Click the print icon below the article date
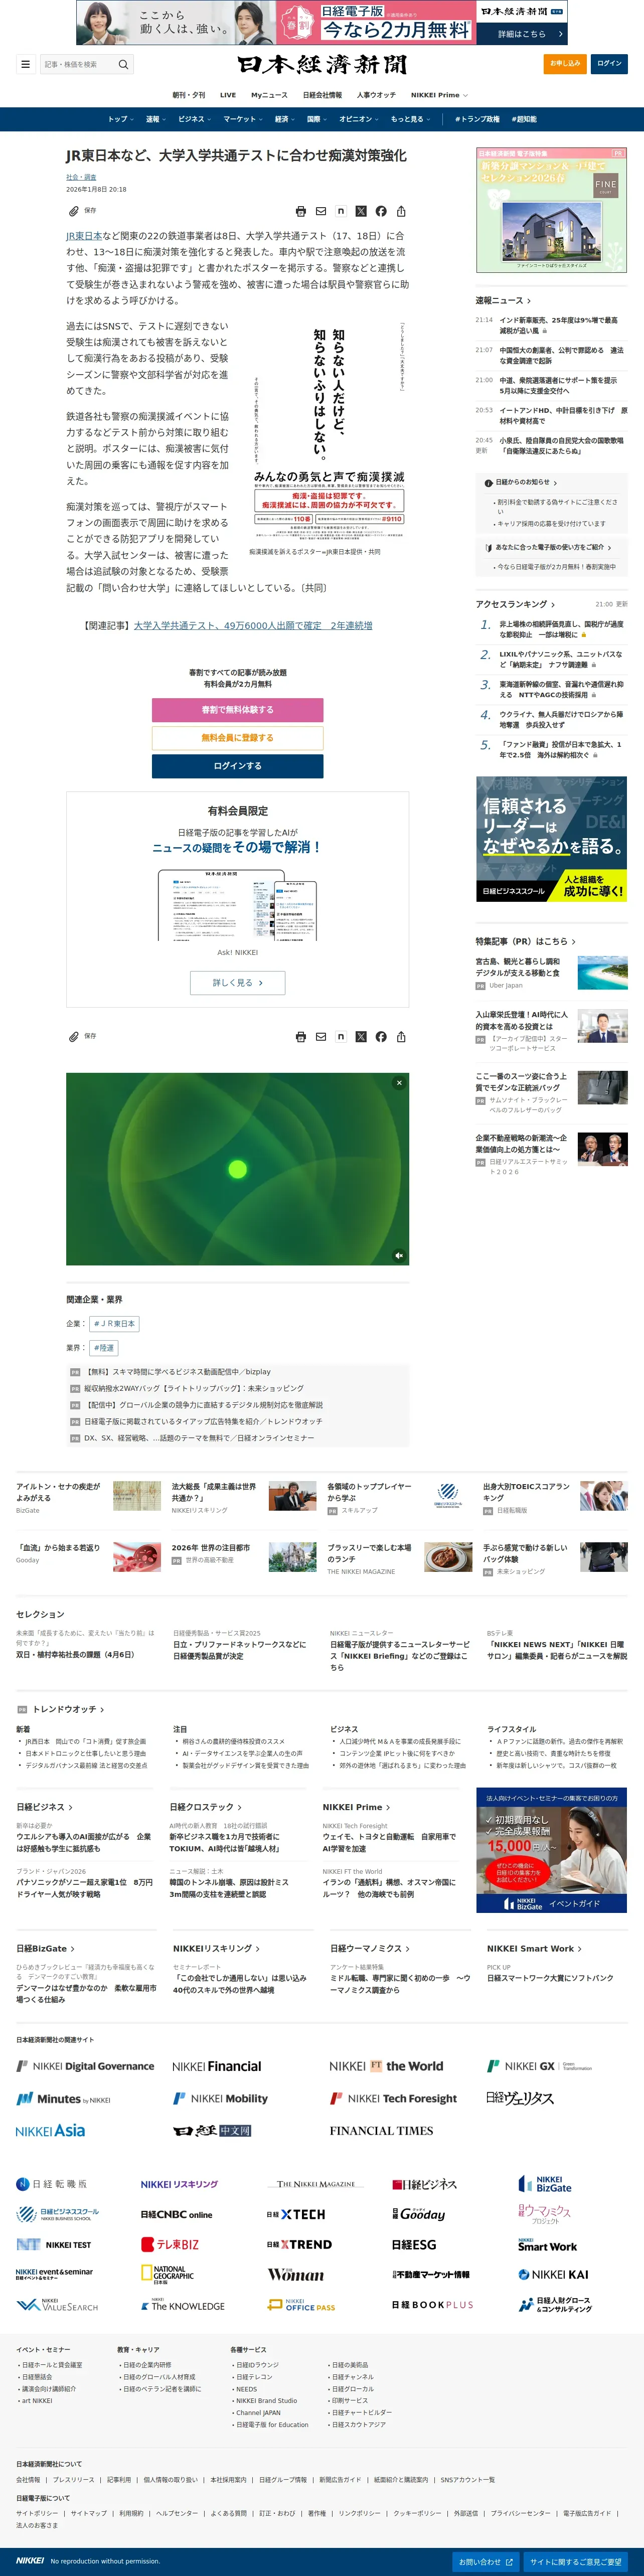This screenshot has height=2576, width=644. point(301,212)
